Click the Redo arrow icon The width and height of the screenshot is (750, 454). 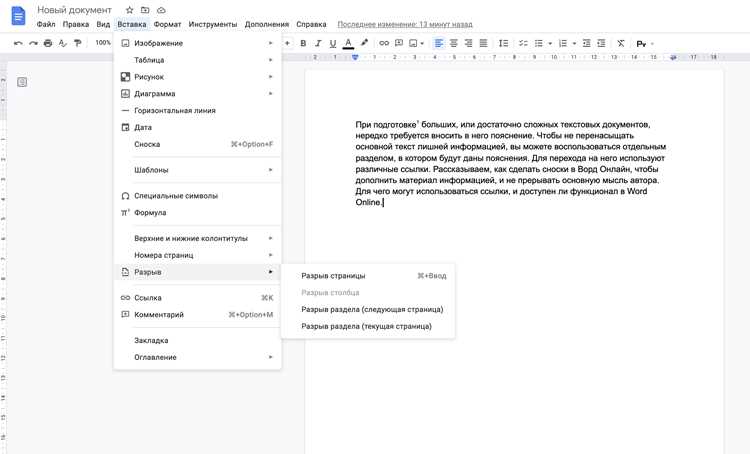(33, 43)
